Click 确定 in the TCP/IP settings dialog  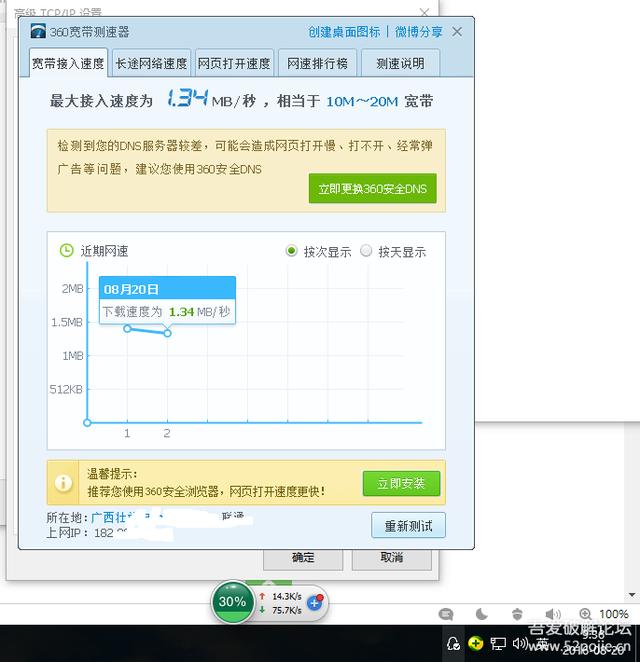303,558
